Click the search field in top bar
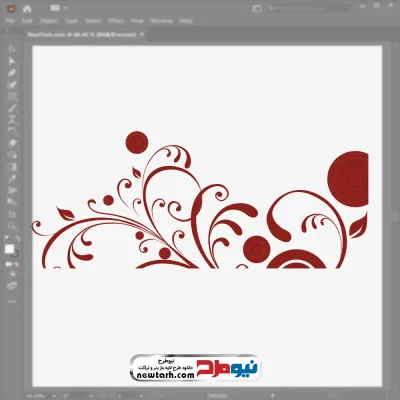This screenshot has width=400, height=400. click(308, 8)
